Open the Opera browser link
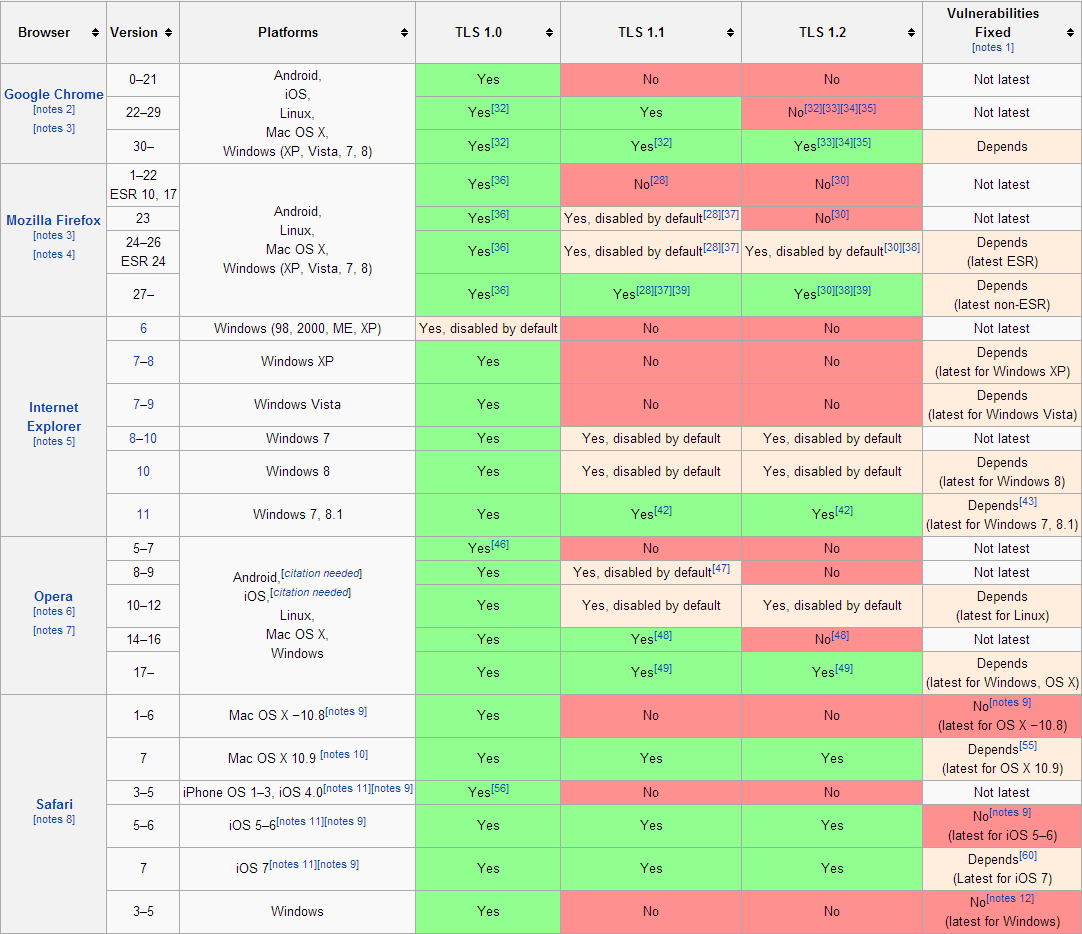The height and width of the screenshot is (934, 1082). coord(53,596)
